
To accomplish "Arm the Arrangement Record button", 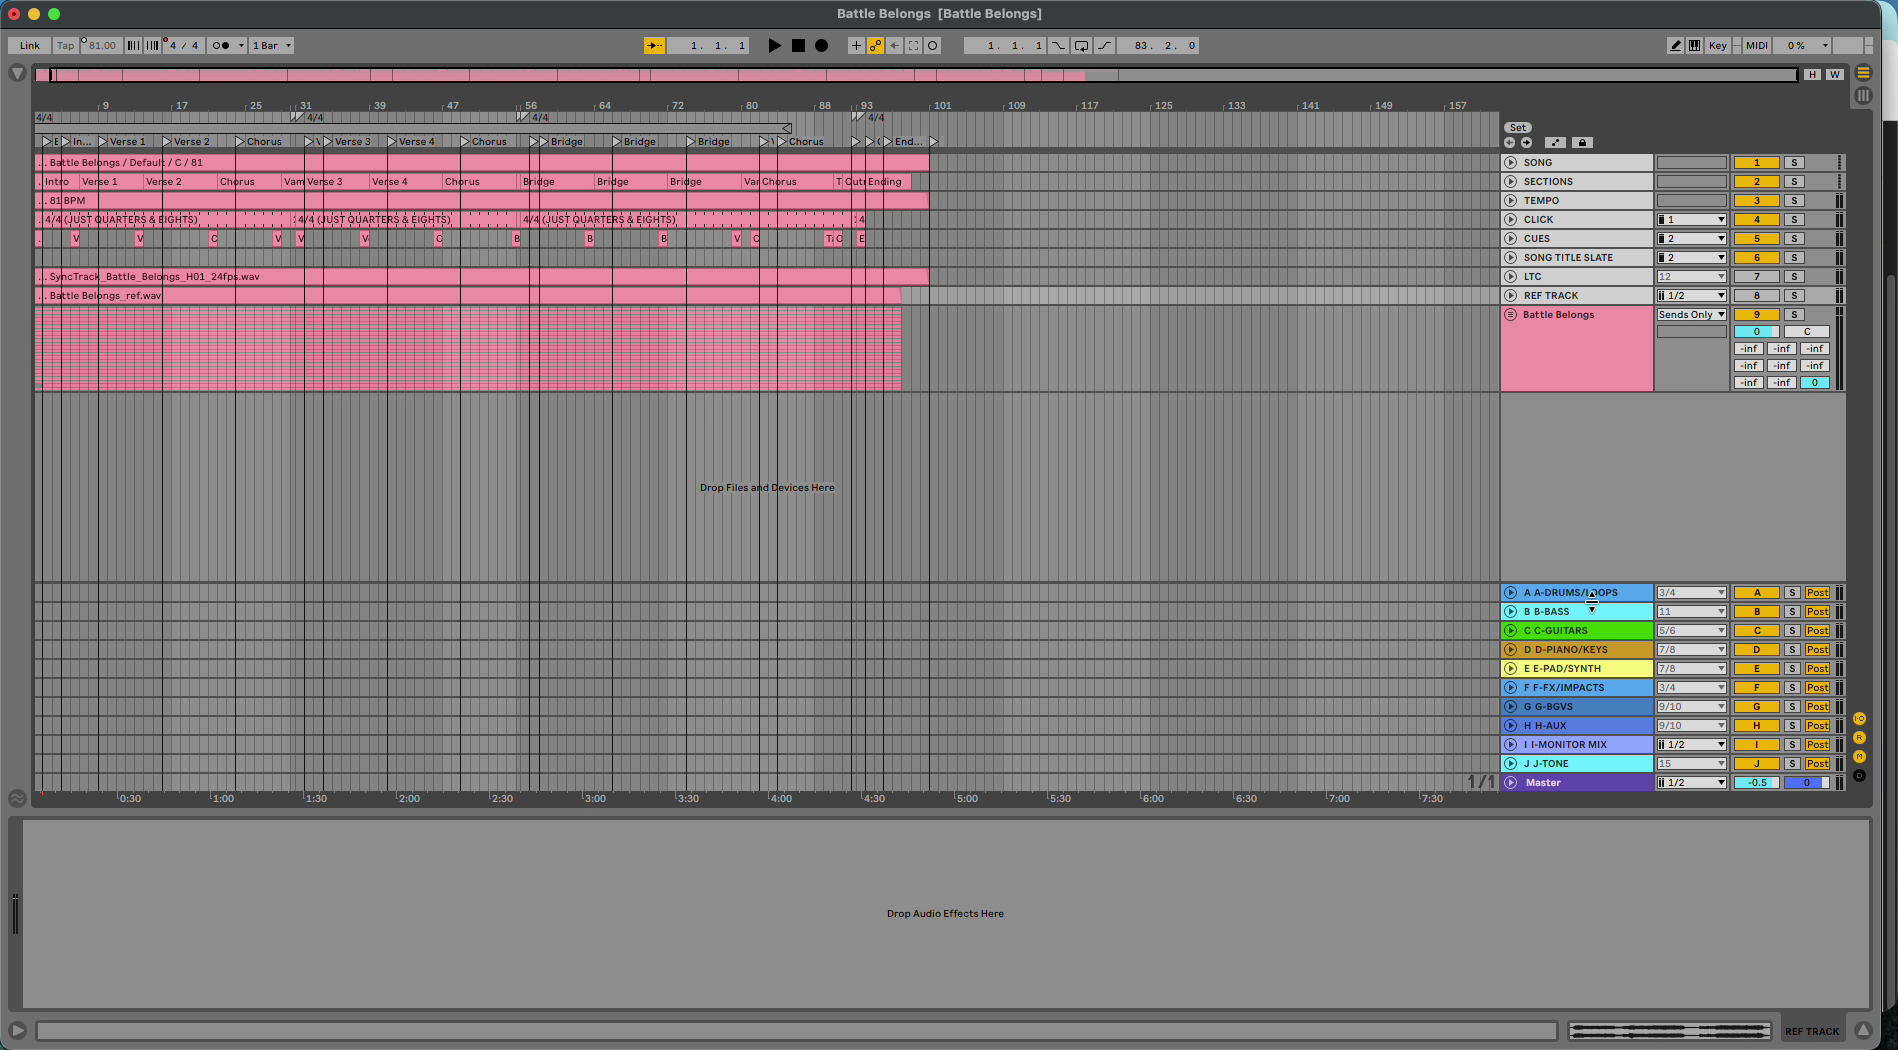I will click(821, 45).
